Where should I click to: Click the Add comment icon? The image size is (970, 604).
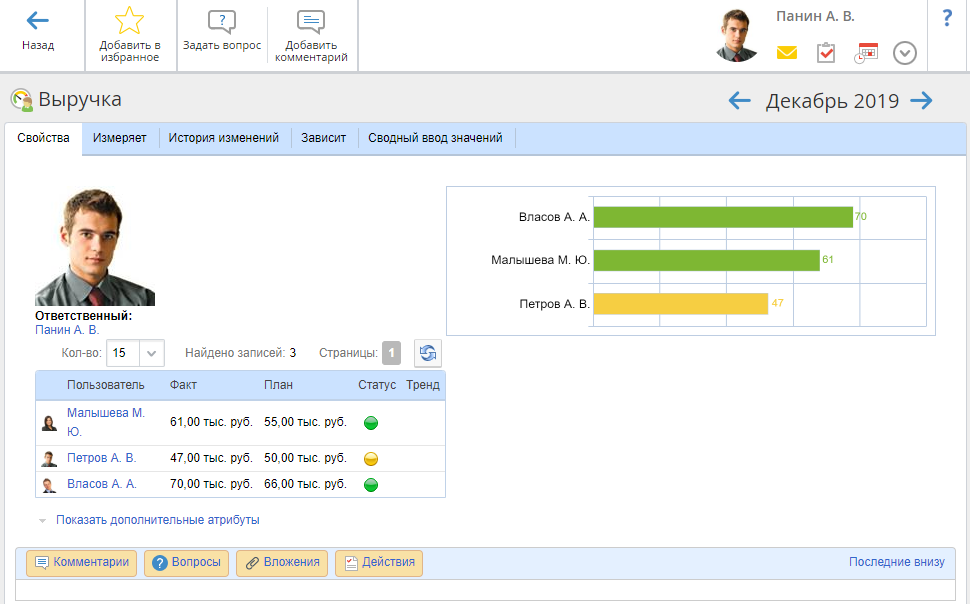311,22
